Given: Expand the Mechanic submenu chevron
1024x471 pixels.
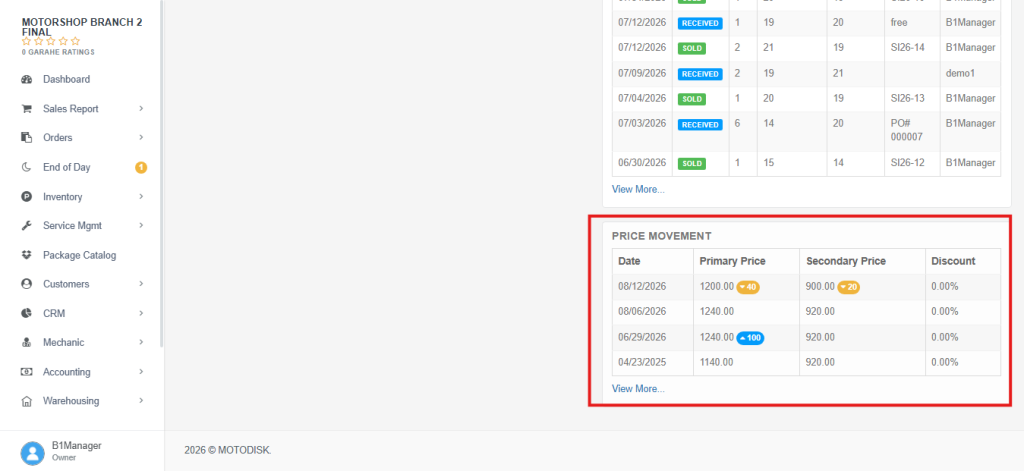Looking at the screenshot, I should [x=141, y=342].
